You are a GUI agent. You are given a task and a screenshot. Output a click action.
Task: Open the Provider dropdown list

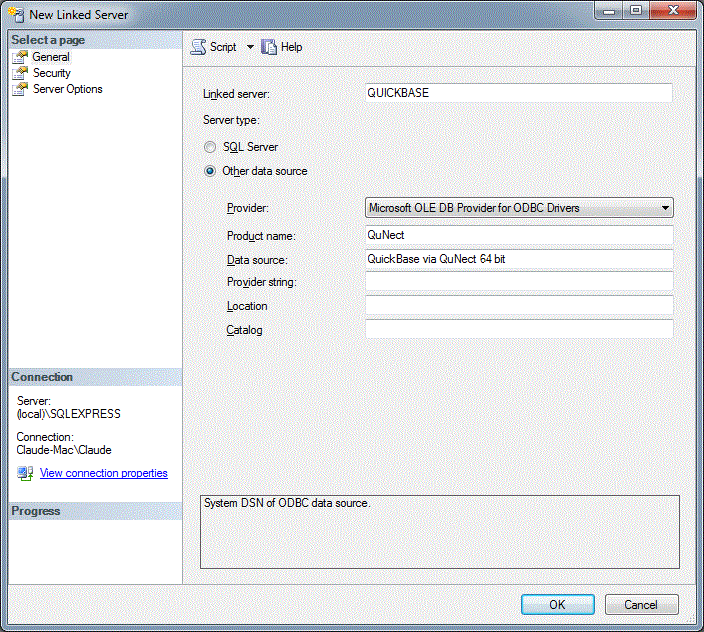519,208
